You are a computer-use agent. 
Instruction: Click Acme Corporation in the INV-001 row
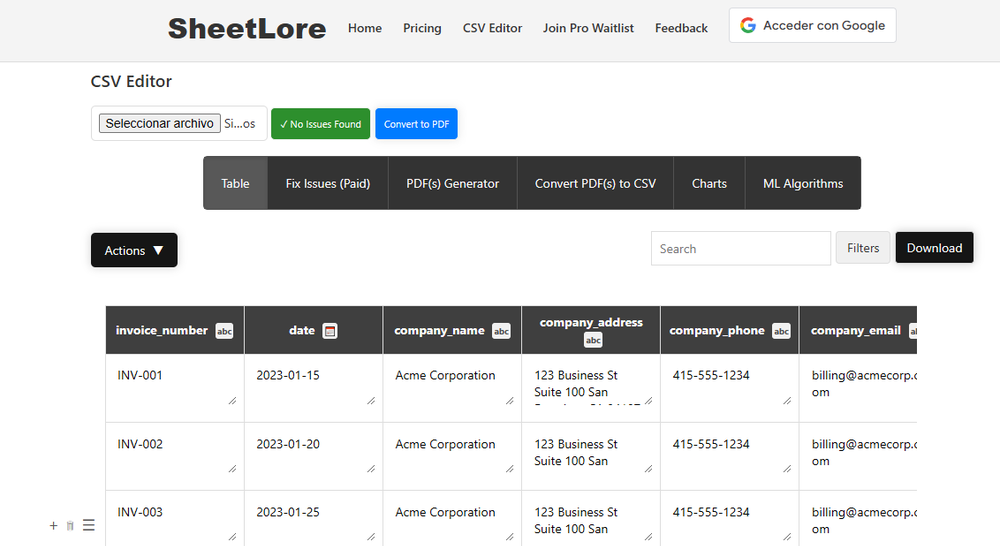[x=452, y=388]
